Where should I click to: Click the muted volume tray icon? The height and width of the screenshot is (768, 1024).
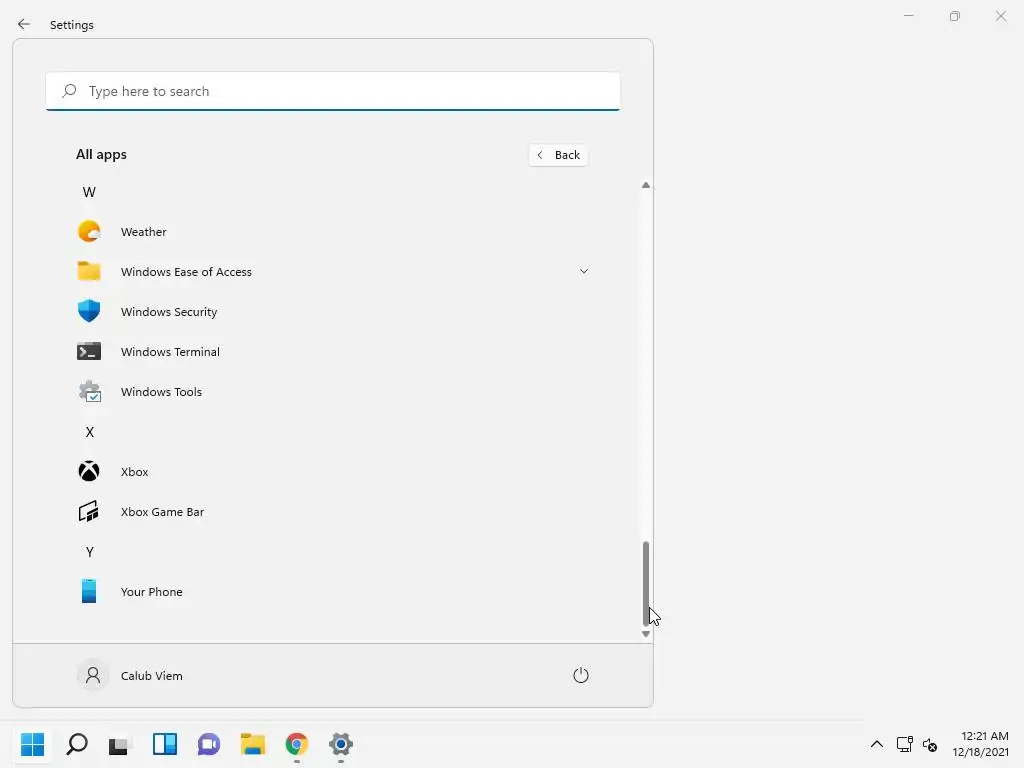tap(930, 744)
